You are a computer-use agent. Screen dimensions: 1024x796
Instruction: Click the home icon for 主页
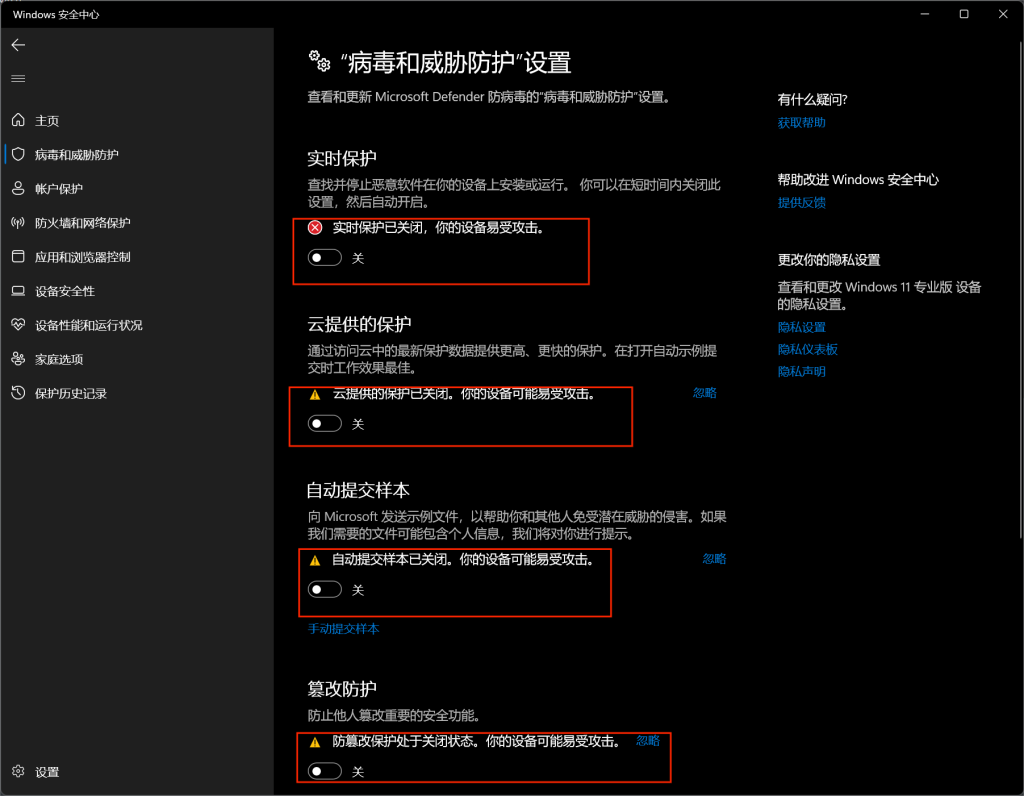(18, 120)
